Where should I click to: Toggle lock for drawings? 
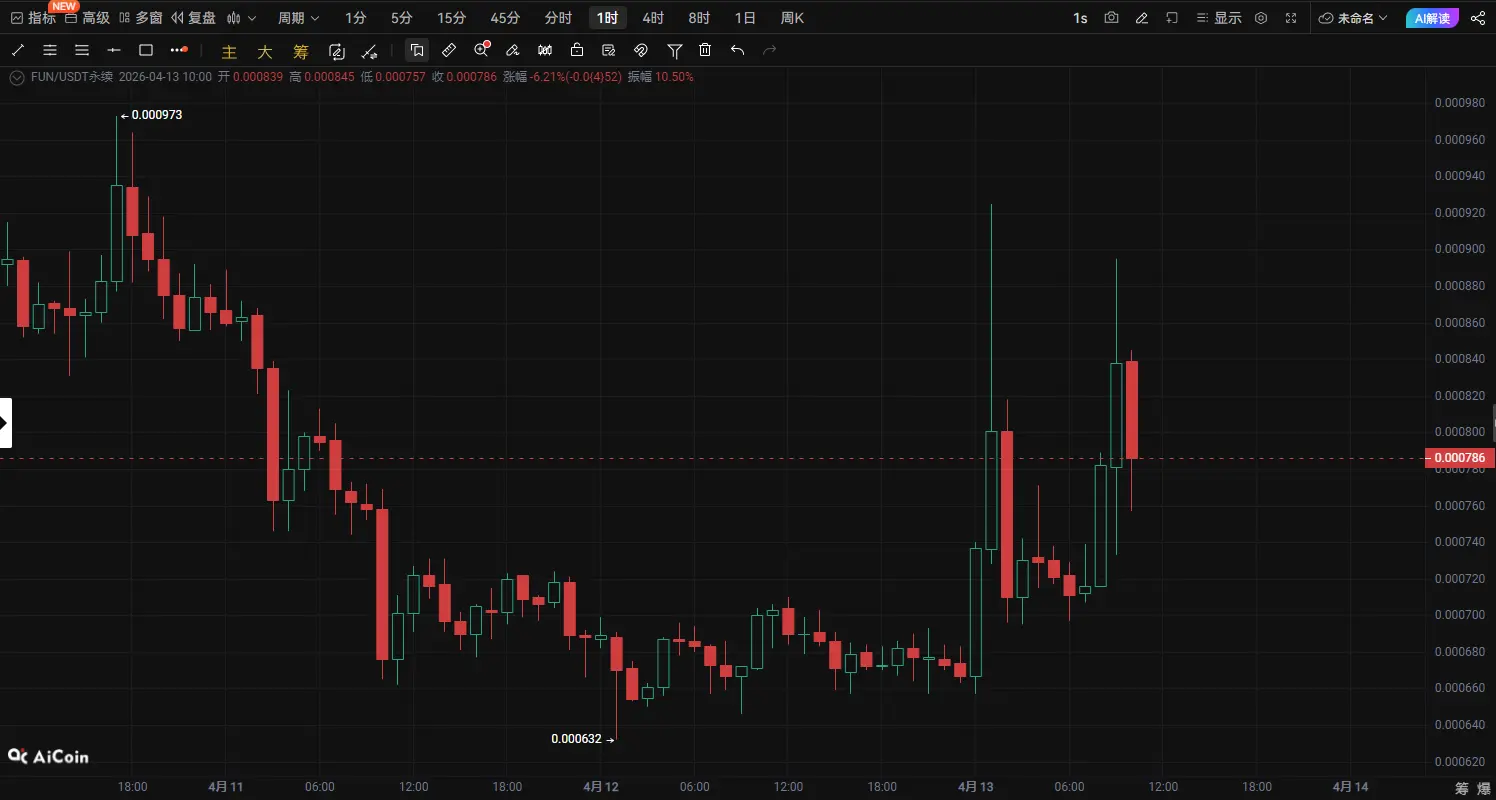click(577, 50)
